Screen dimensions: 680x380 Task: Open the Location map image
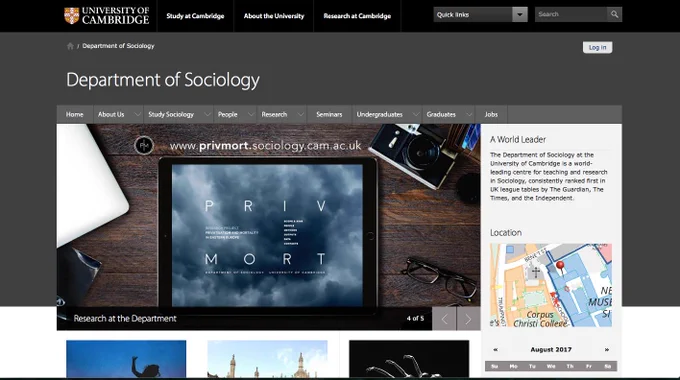551,285
